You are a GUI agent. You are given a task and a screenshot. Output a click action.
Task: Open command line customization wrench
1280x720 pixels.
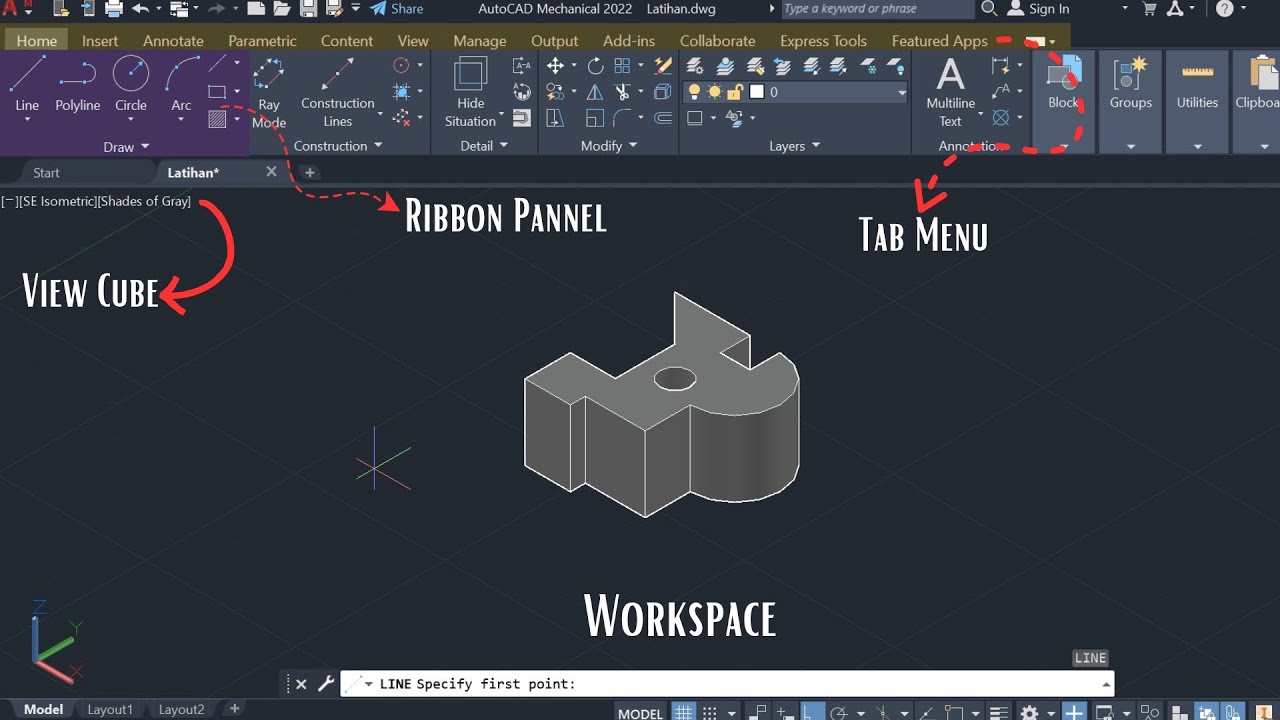(x=325, y=684)
